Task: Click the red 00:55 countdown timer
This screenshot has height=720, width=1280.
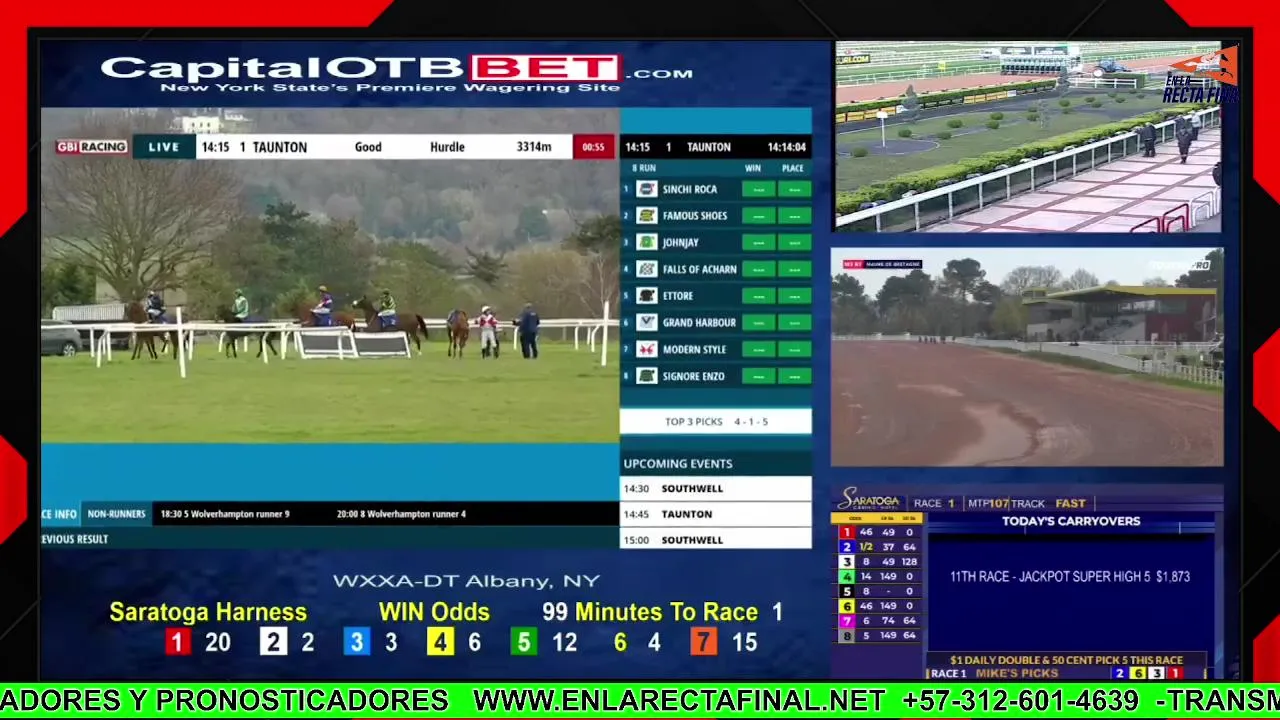Action: pyautogui.click(x=593, y=147)
